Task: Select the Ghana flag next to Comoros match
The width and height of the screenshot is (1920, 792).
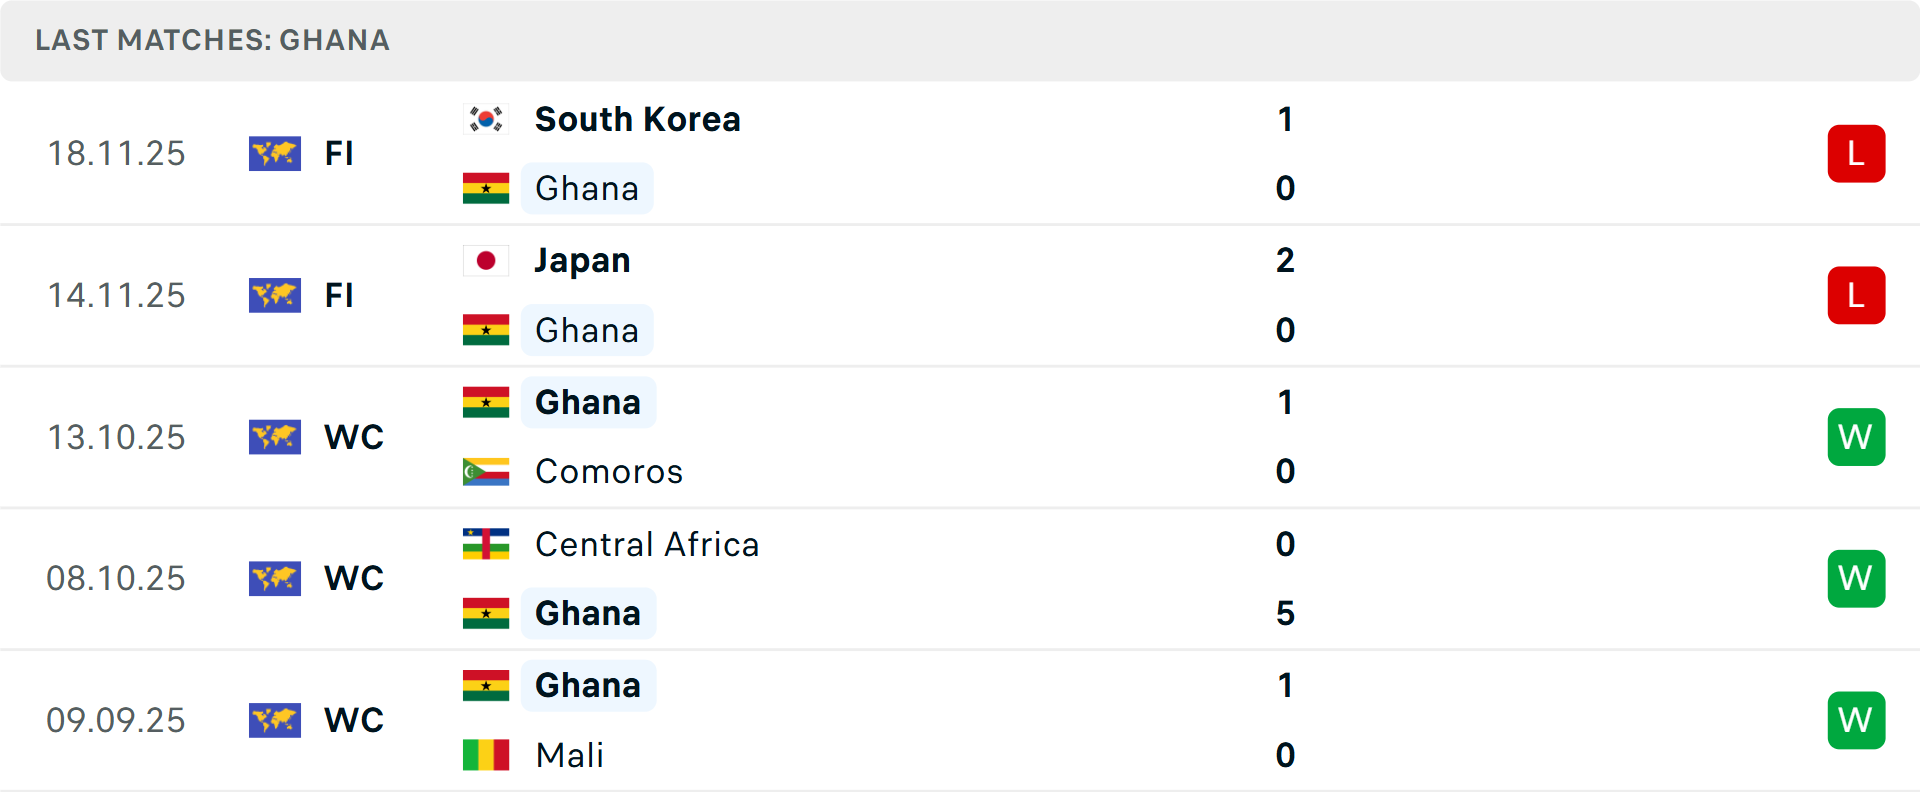Action: click(485, 401)
